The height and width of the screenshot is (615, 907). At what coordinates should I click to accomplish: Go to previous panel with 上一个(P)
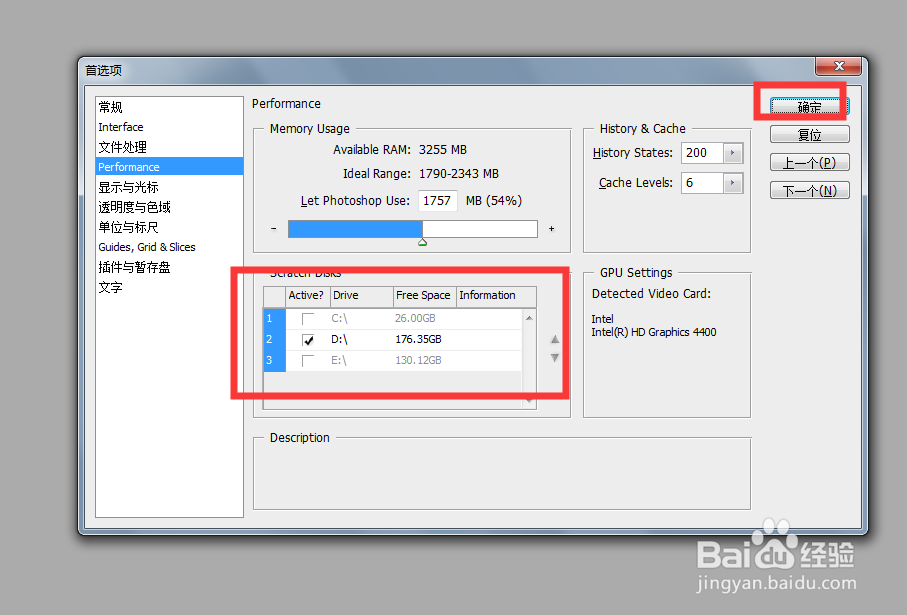point(809,162)
